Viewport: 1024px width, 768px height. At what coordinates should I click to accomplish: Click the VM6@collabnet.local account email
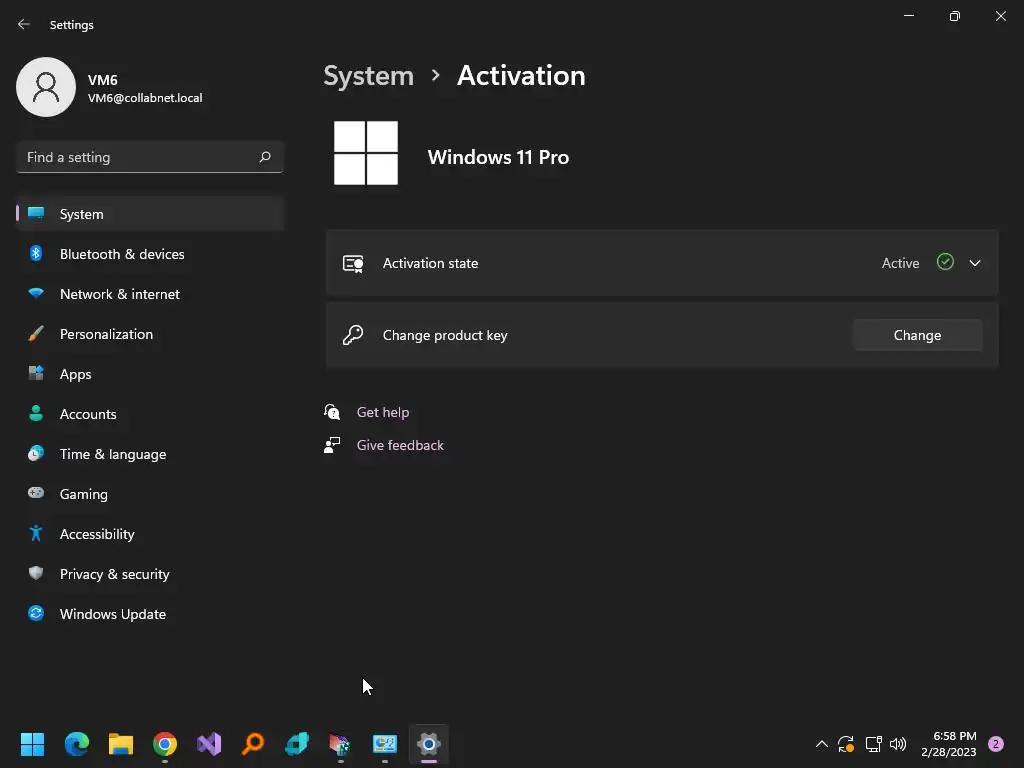(145, 98)
